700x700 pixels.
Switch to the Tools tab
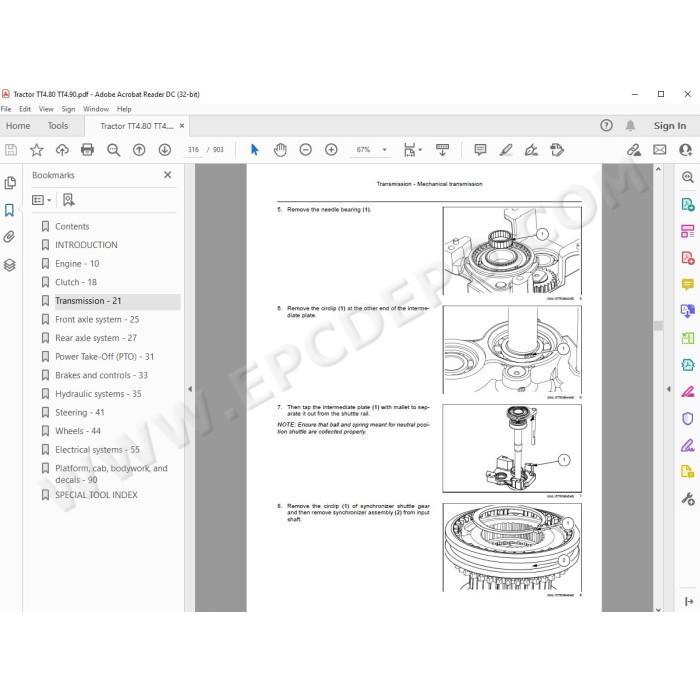pyautogui.click(x=58, y=126)
